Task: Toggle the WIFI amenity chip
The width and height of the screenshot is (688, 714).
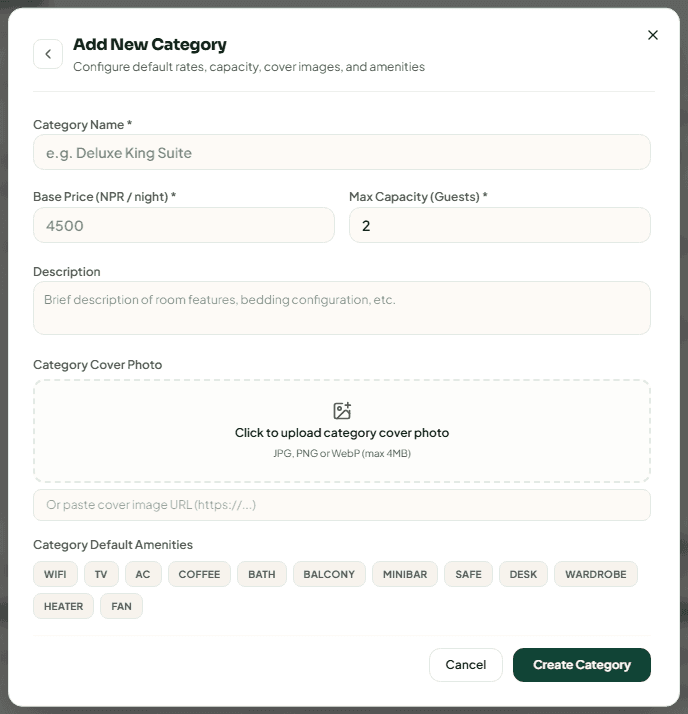Action: pyautogui.click(x=55, y=574)
